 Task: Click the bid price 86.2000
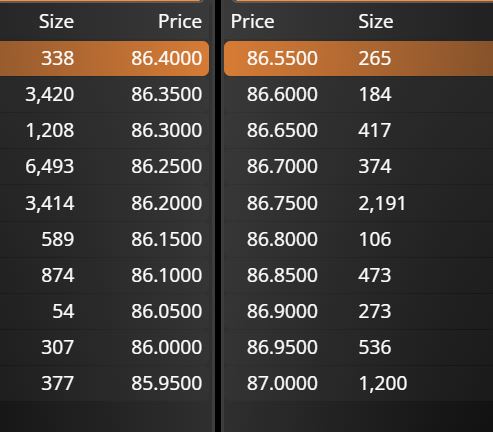point(166,203)
